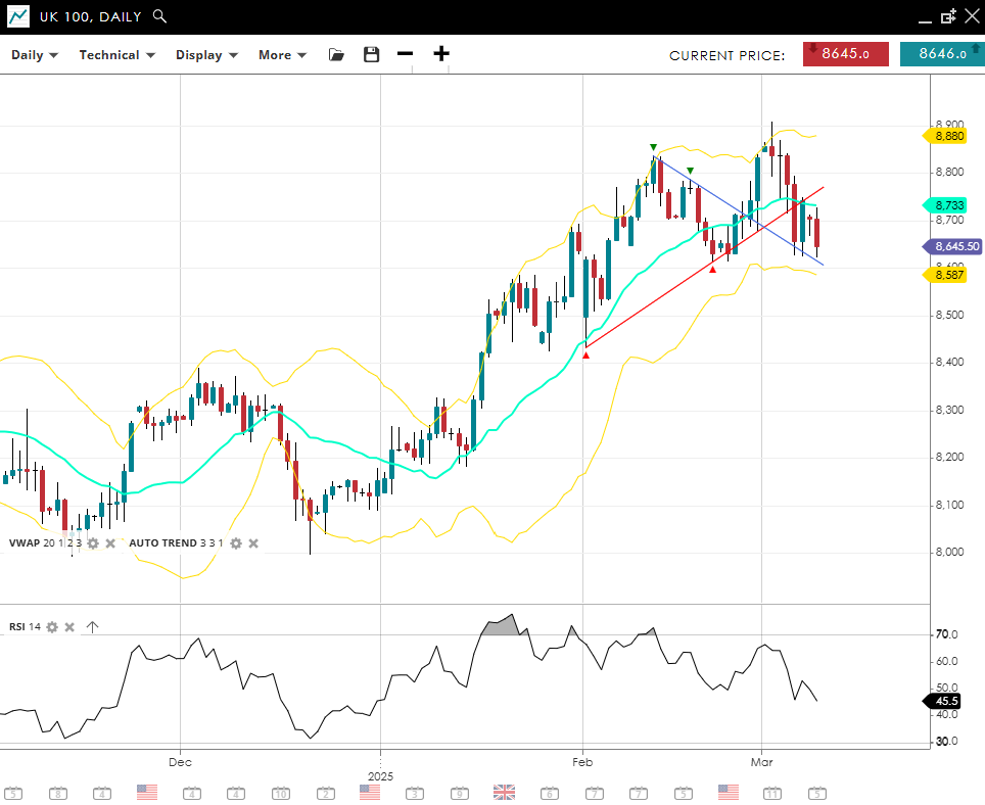The width and height of the screenshot is (985, 805).
Task: Open the Technical indicators dropdown
Action: (117, 55)
